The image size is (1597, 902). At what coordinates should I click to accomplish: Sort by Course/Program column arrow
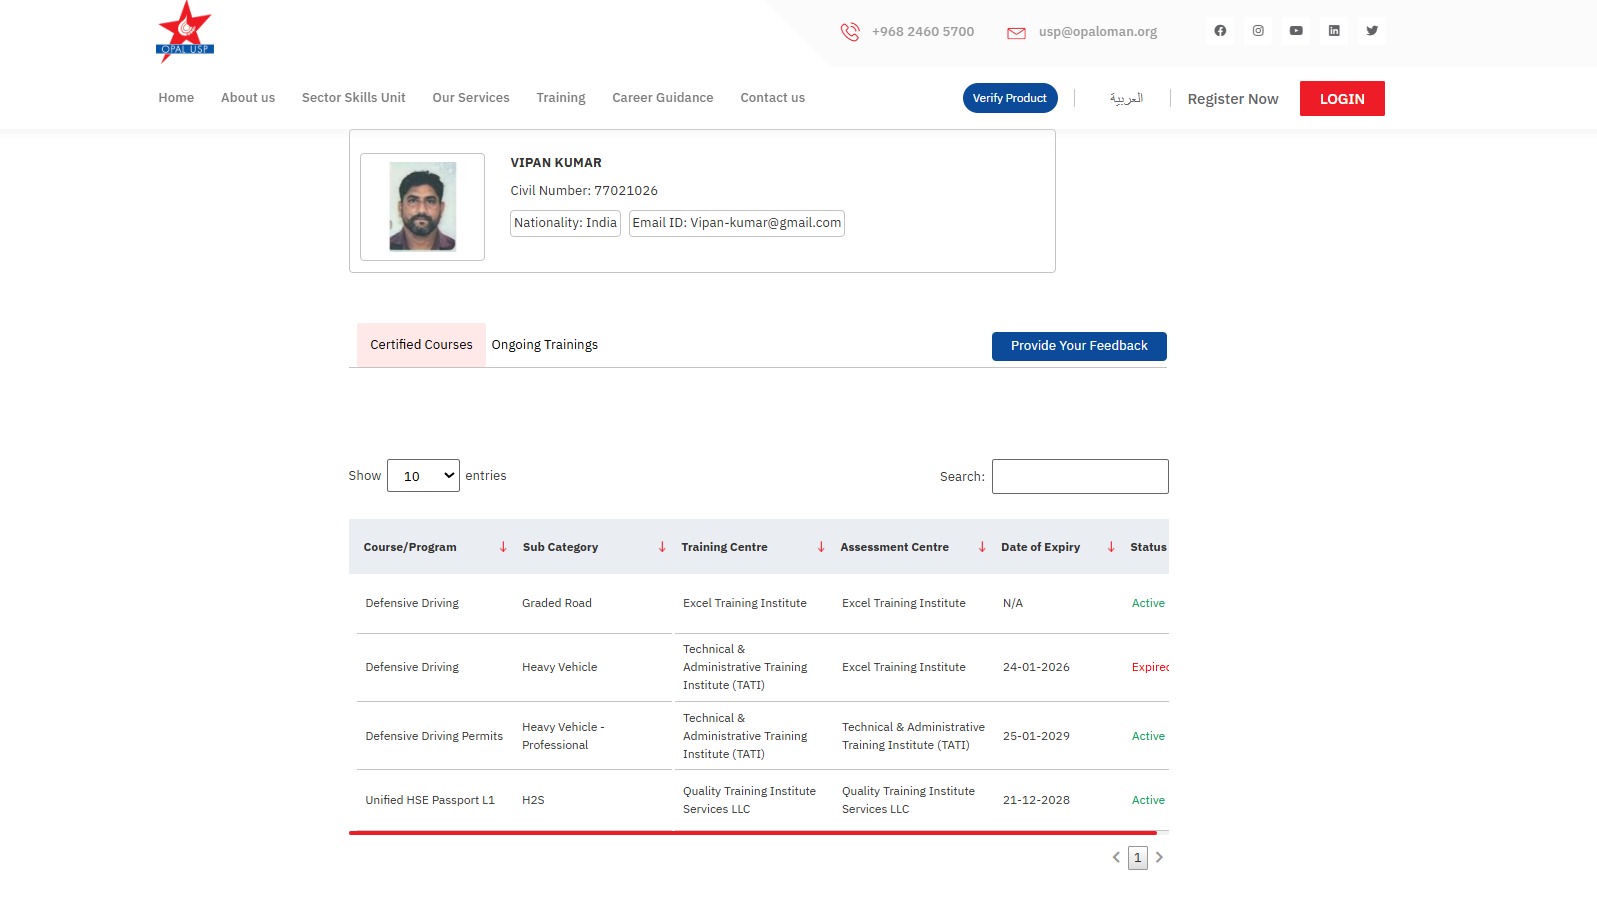tap(503, 547)
